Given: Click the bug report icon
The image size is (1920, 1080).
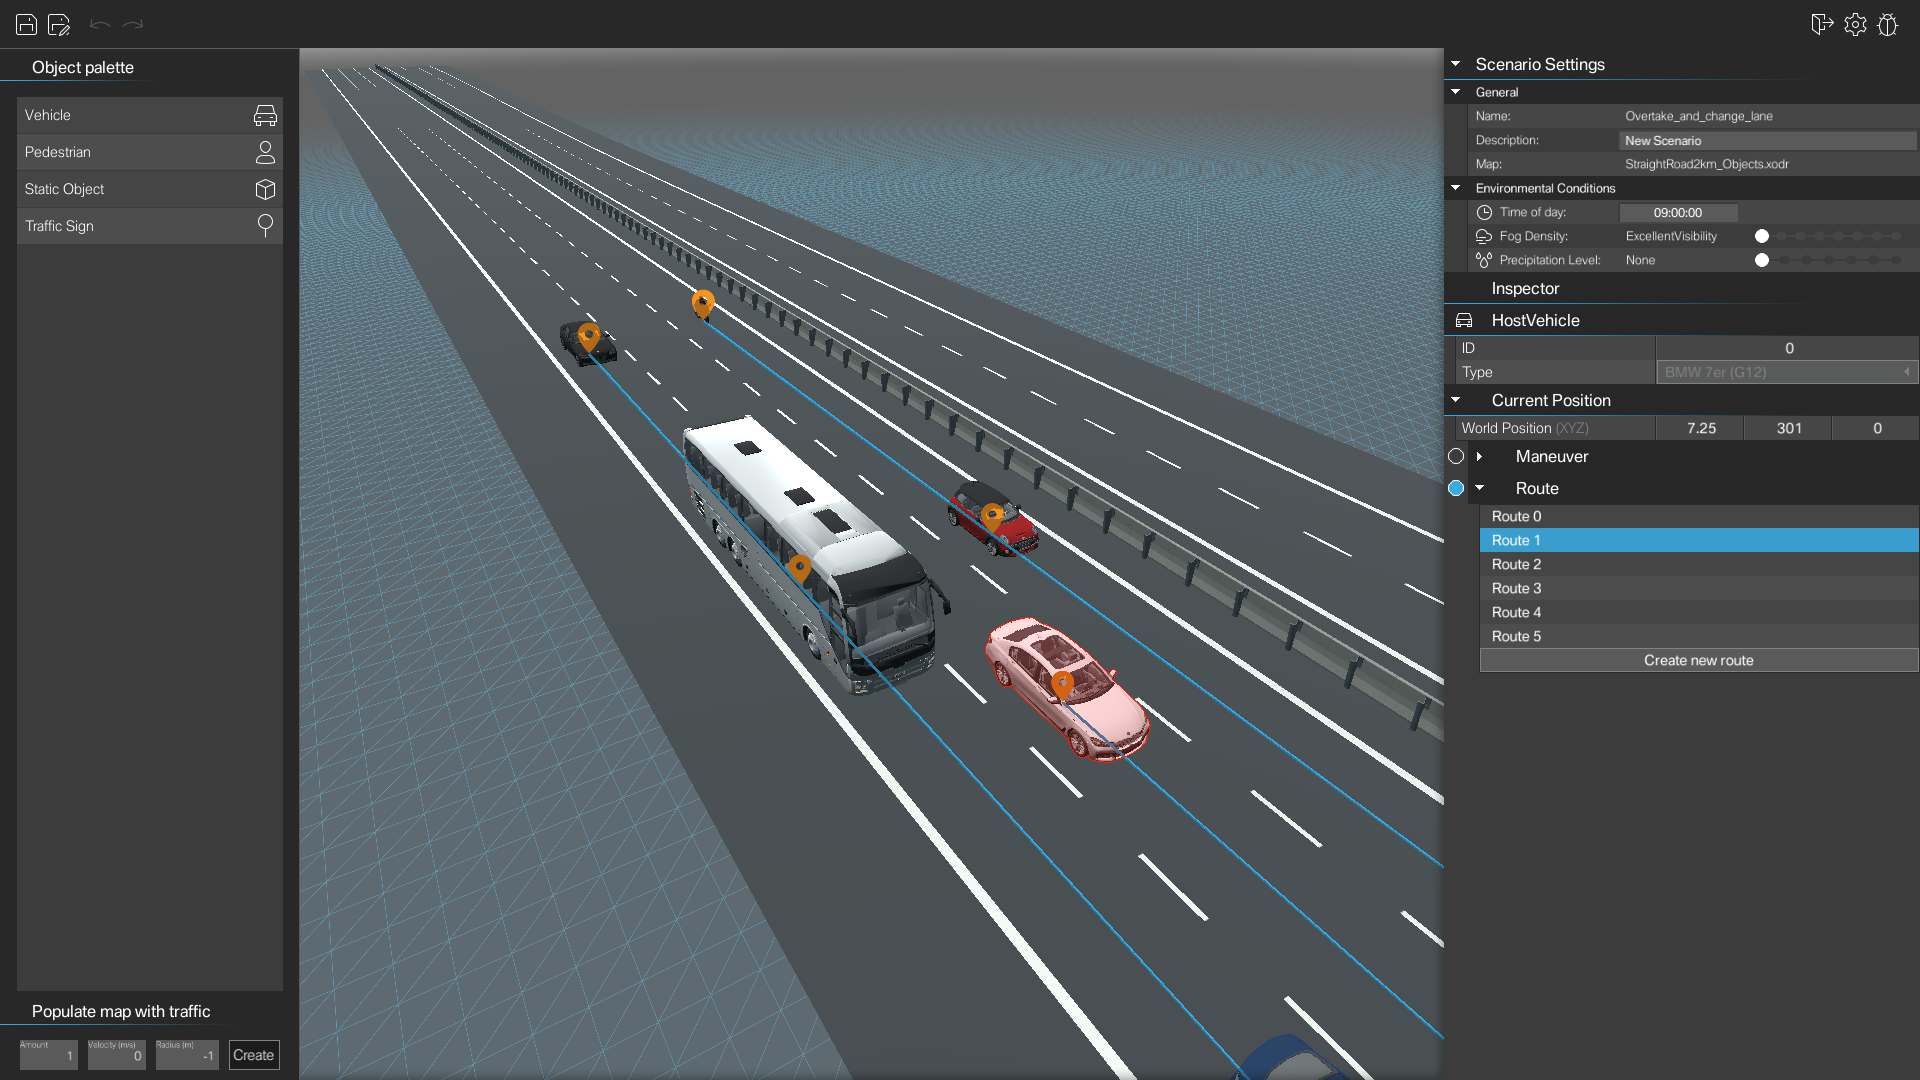Looking at the screenshot, I should tap(1888, 25).
